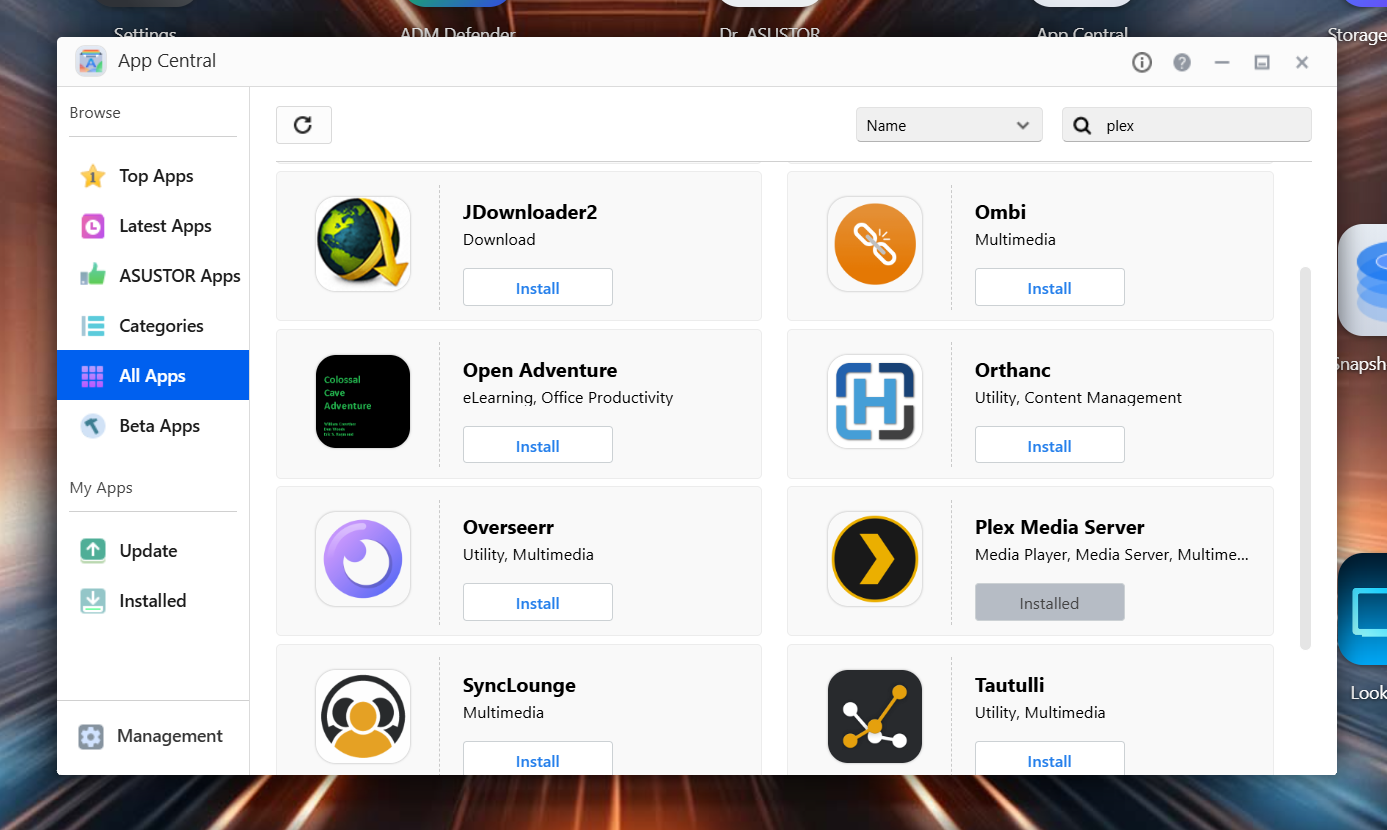Click the Installed button for Plex Media Server

point(1050,603)
